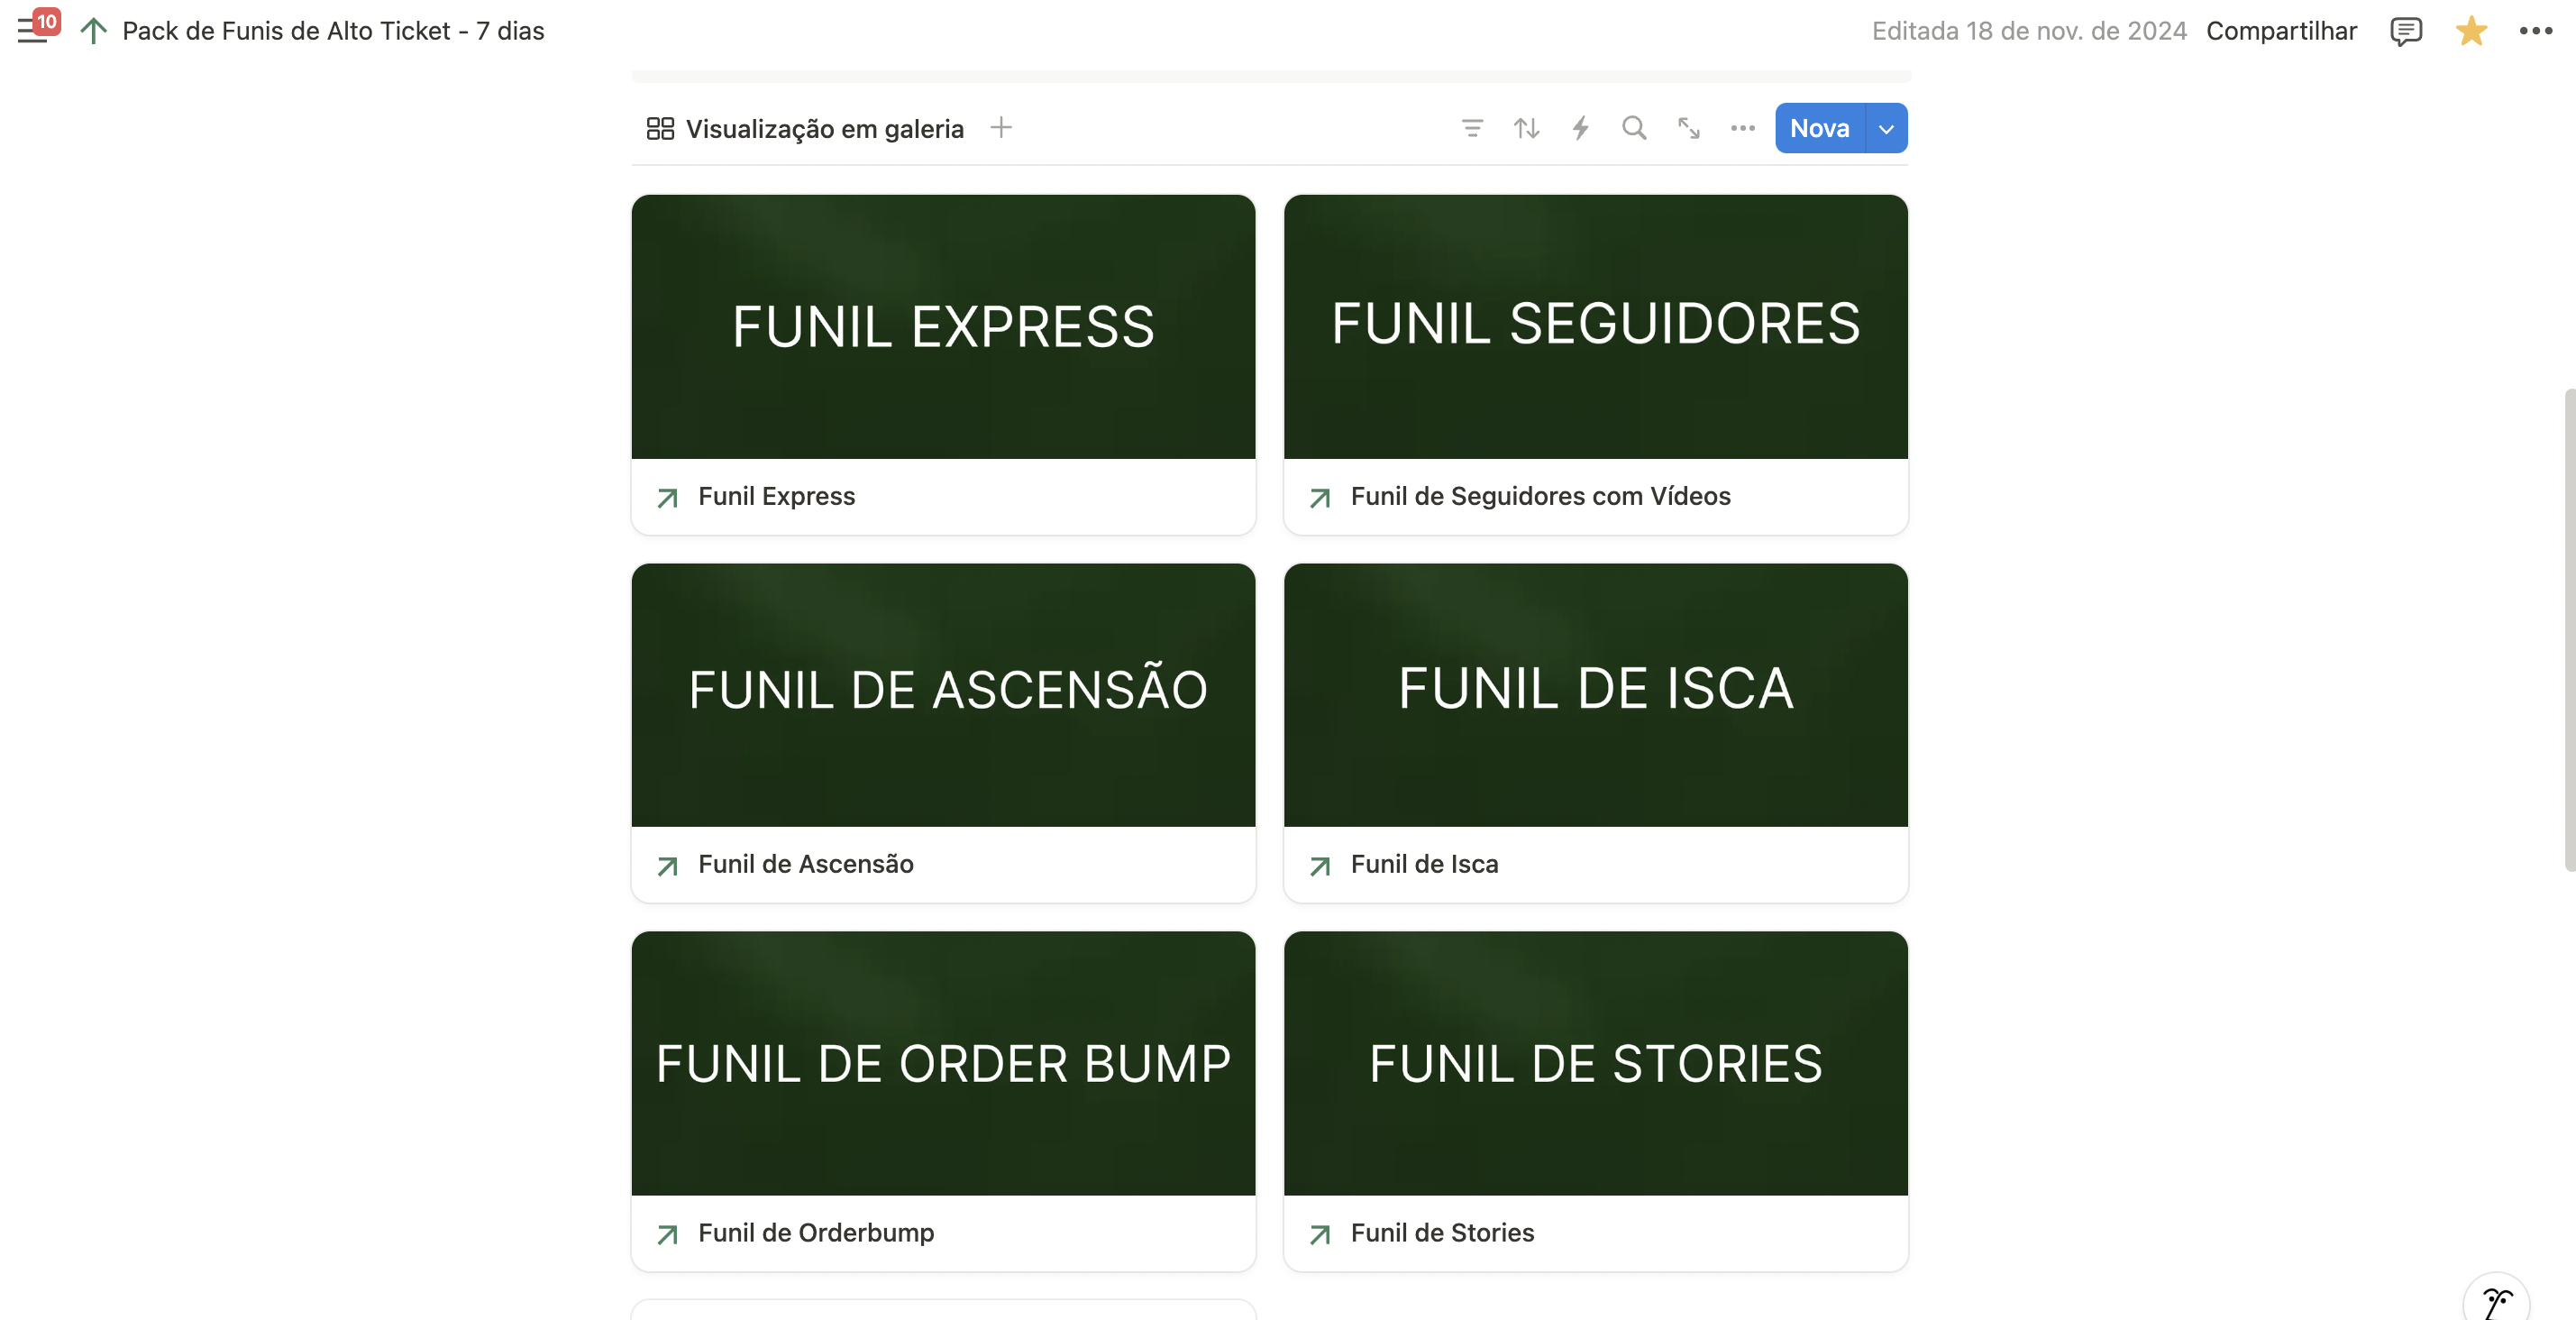Viewport: 2576px width, 1320px height.
Task: Click the filter icon in database toolbar
Action: 1472,128
